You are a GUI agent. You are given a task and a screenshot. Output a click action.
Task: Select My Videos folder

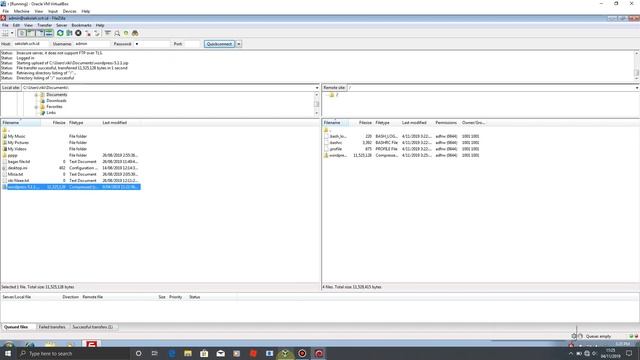[x=17, y=149]
